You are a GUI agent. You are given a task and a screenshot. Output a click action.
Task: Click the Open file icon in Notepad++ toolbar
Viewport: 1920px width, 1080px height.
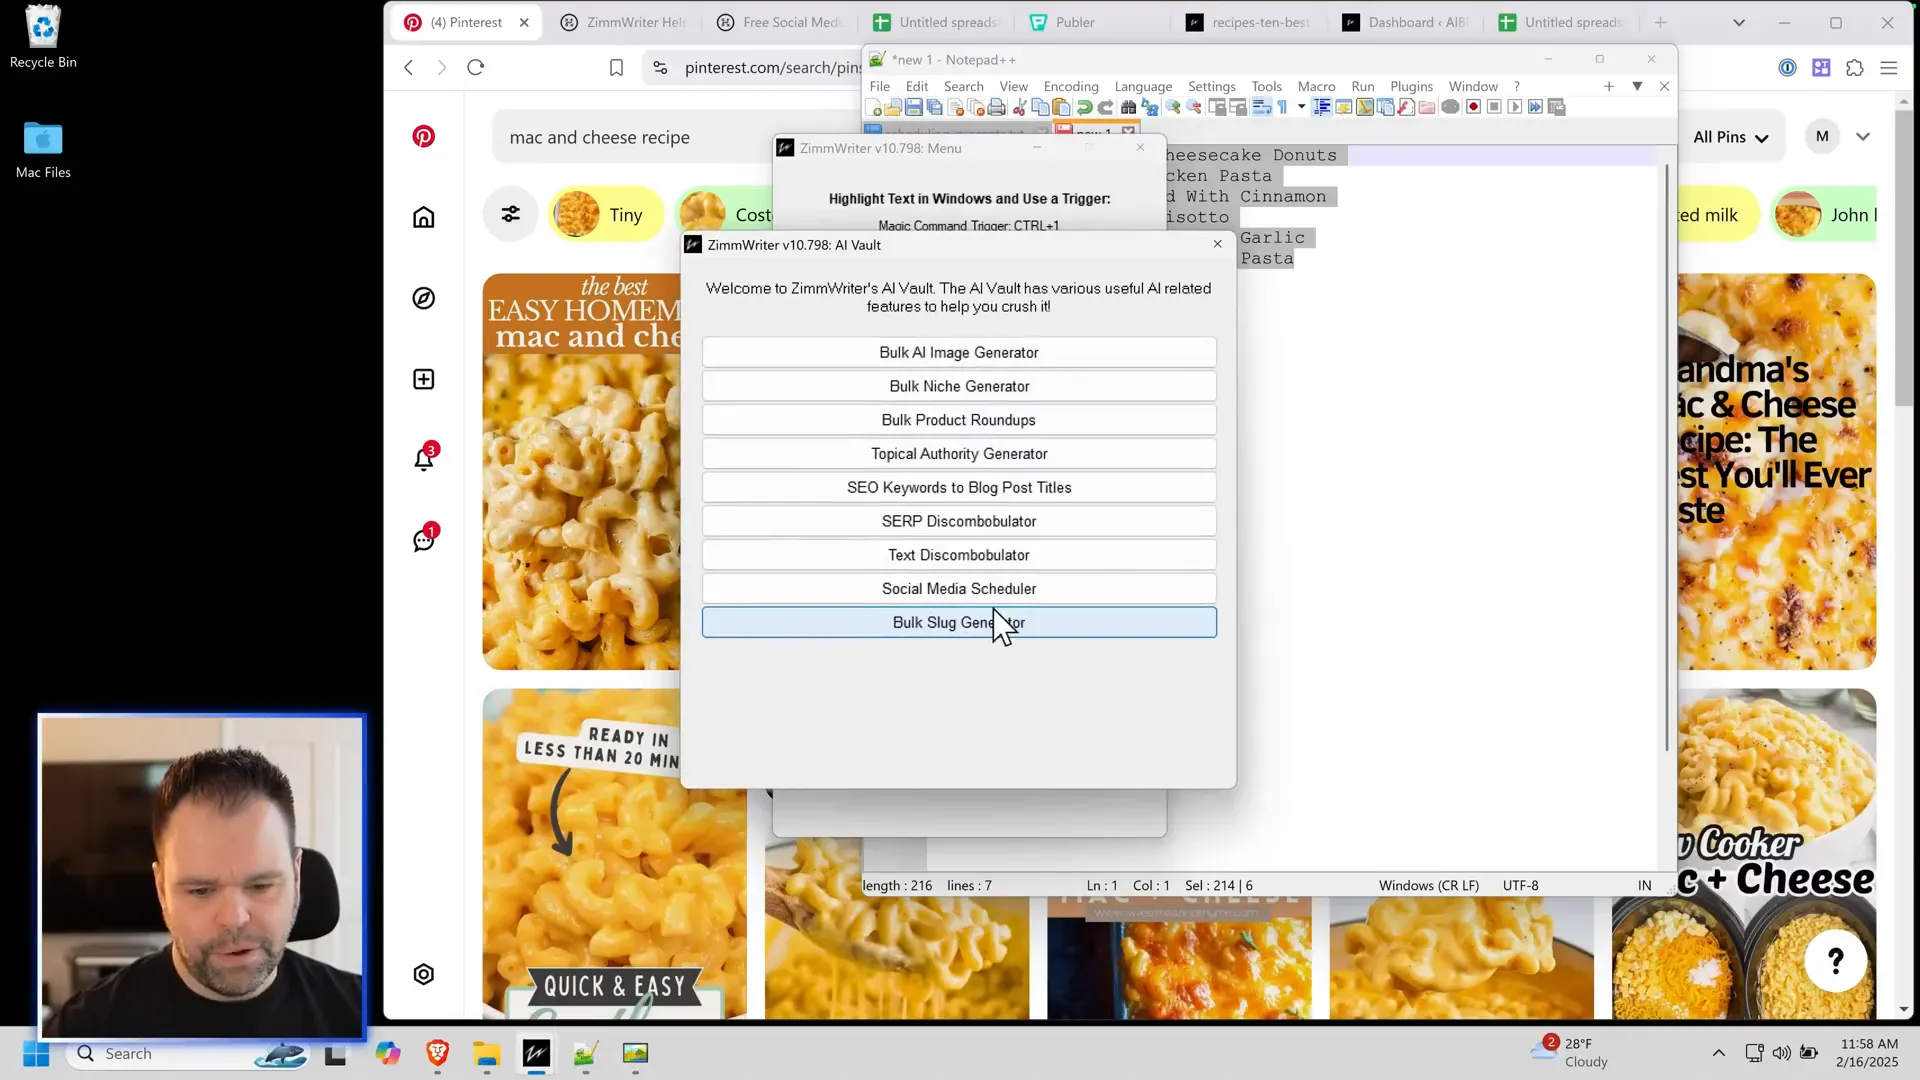click(x=893, y=107)
